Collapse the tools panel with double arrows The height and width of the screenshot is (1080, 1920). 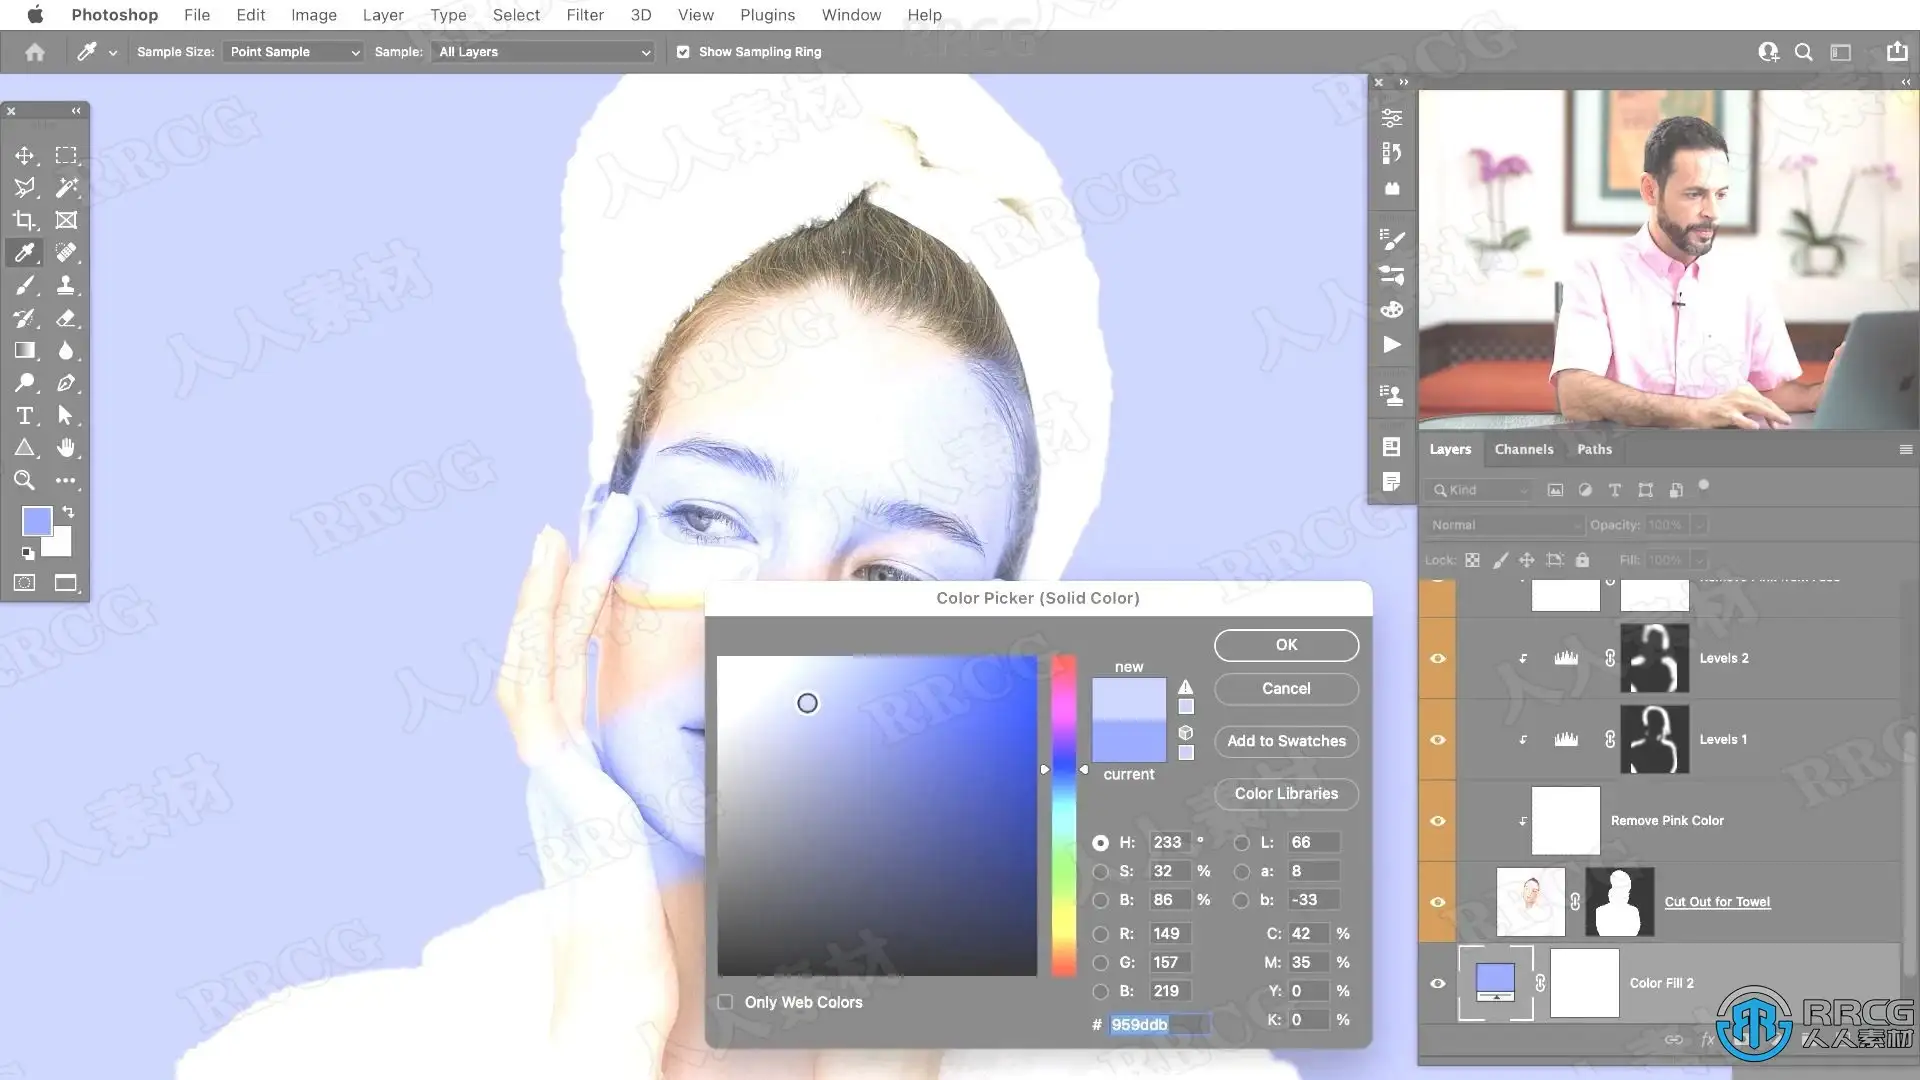76,111
